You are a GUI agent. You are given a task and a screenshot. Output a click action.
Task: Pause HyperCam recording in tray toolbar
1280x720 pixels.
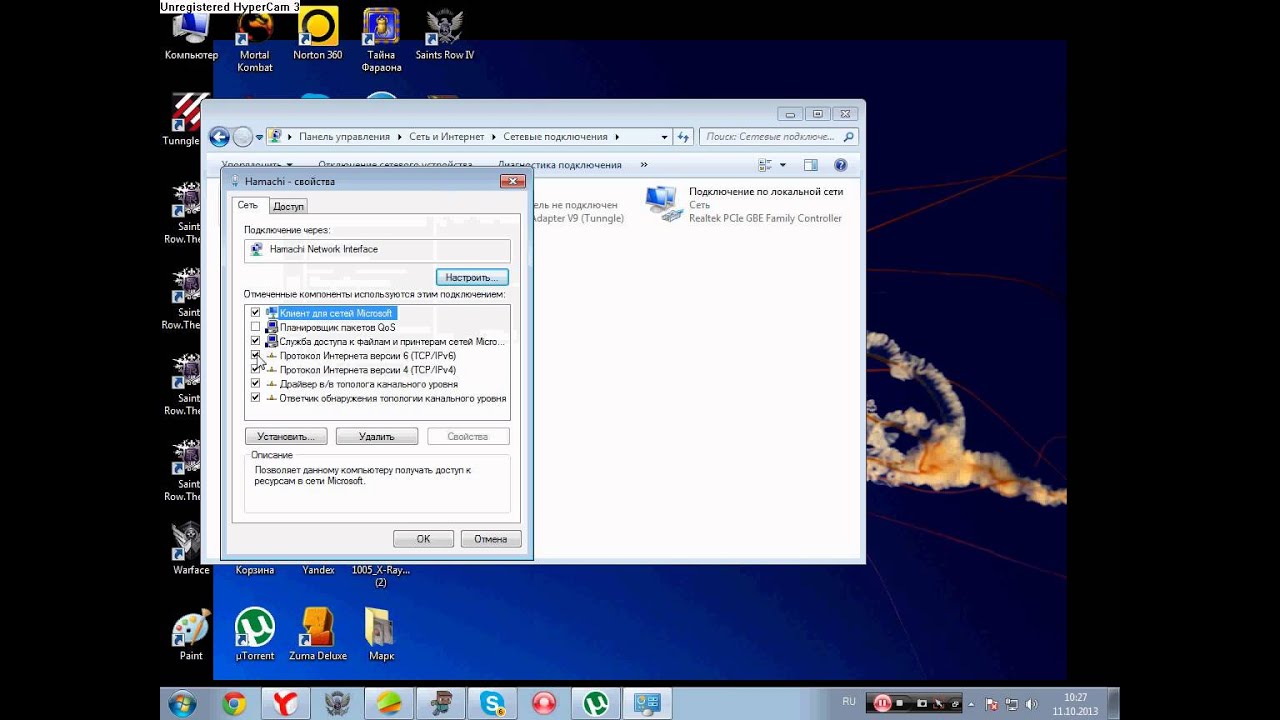point(882,703)
